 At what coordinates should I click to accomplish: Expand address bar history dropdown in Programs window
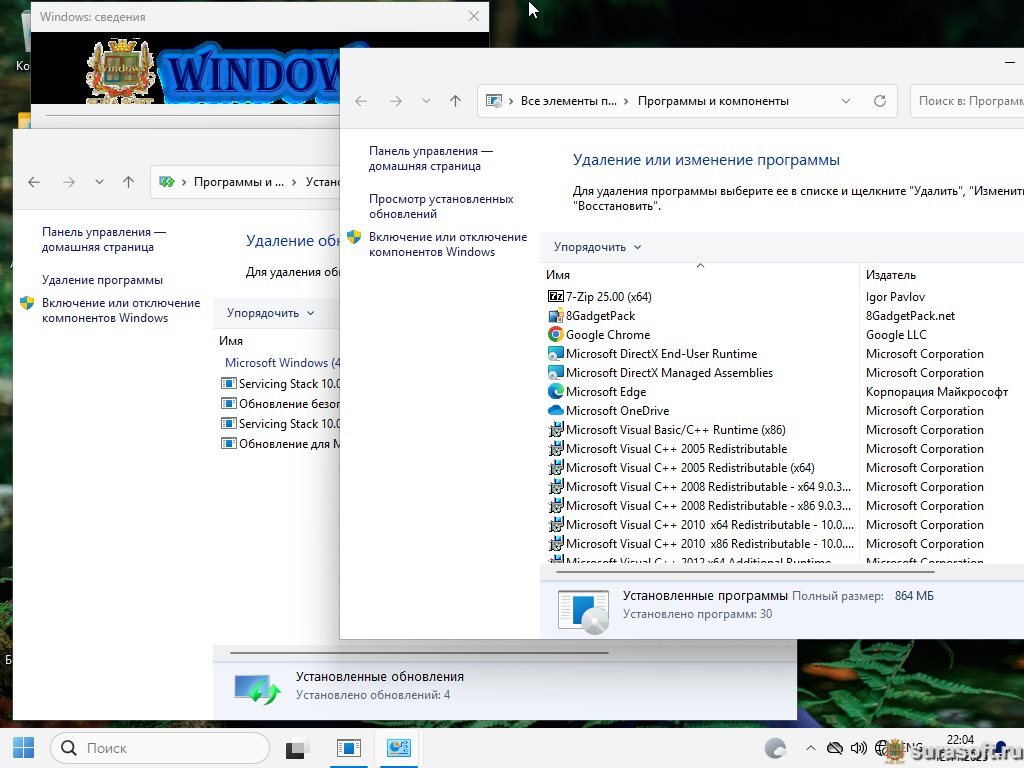pyautogui.click(x=846, y=101)
